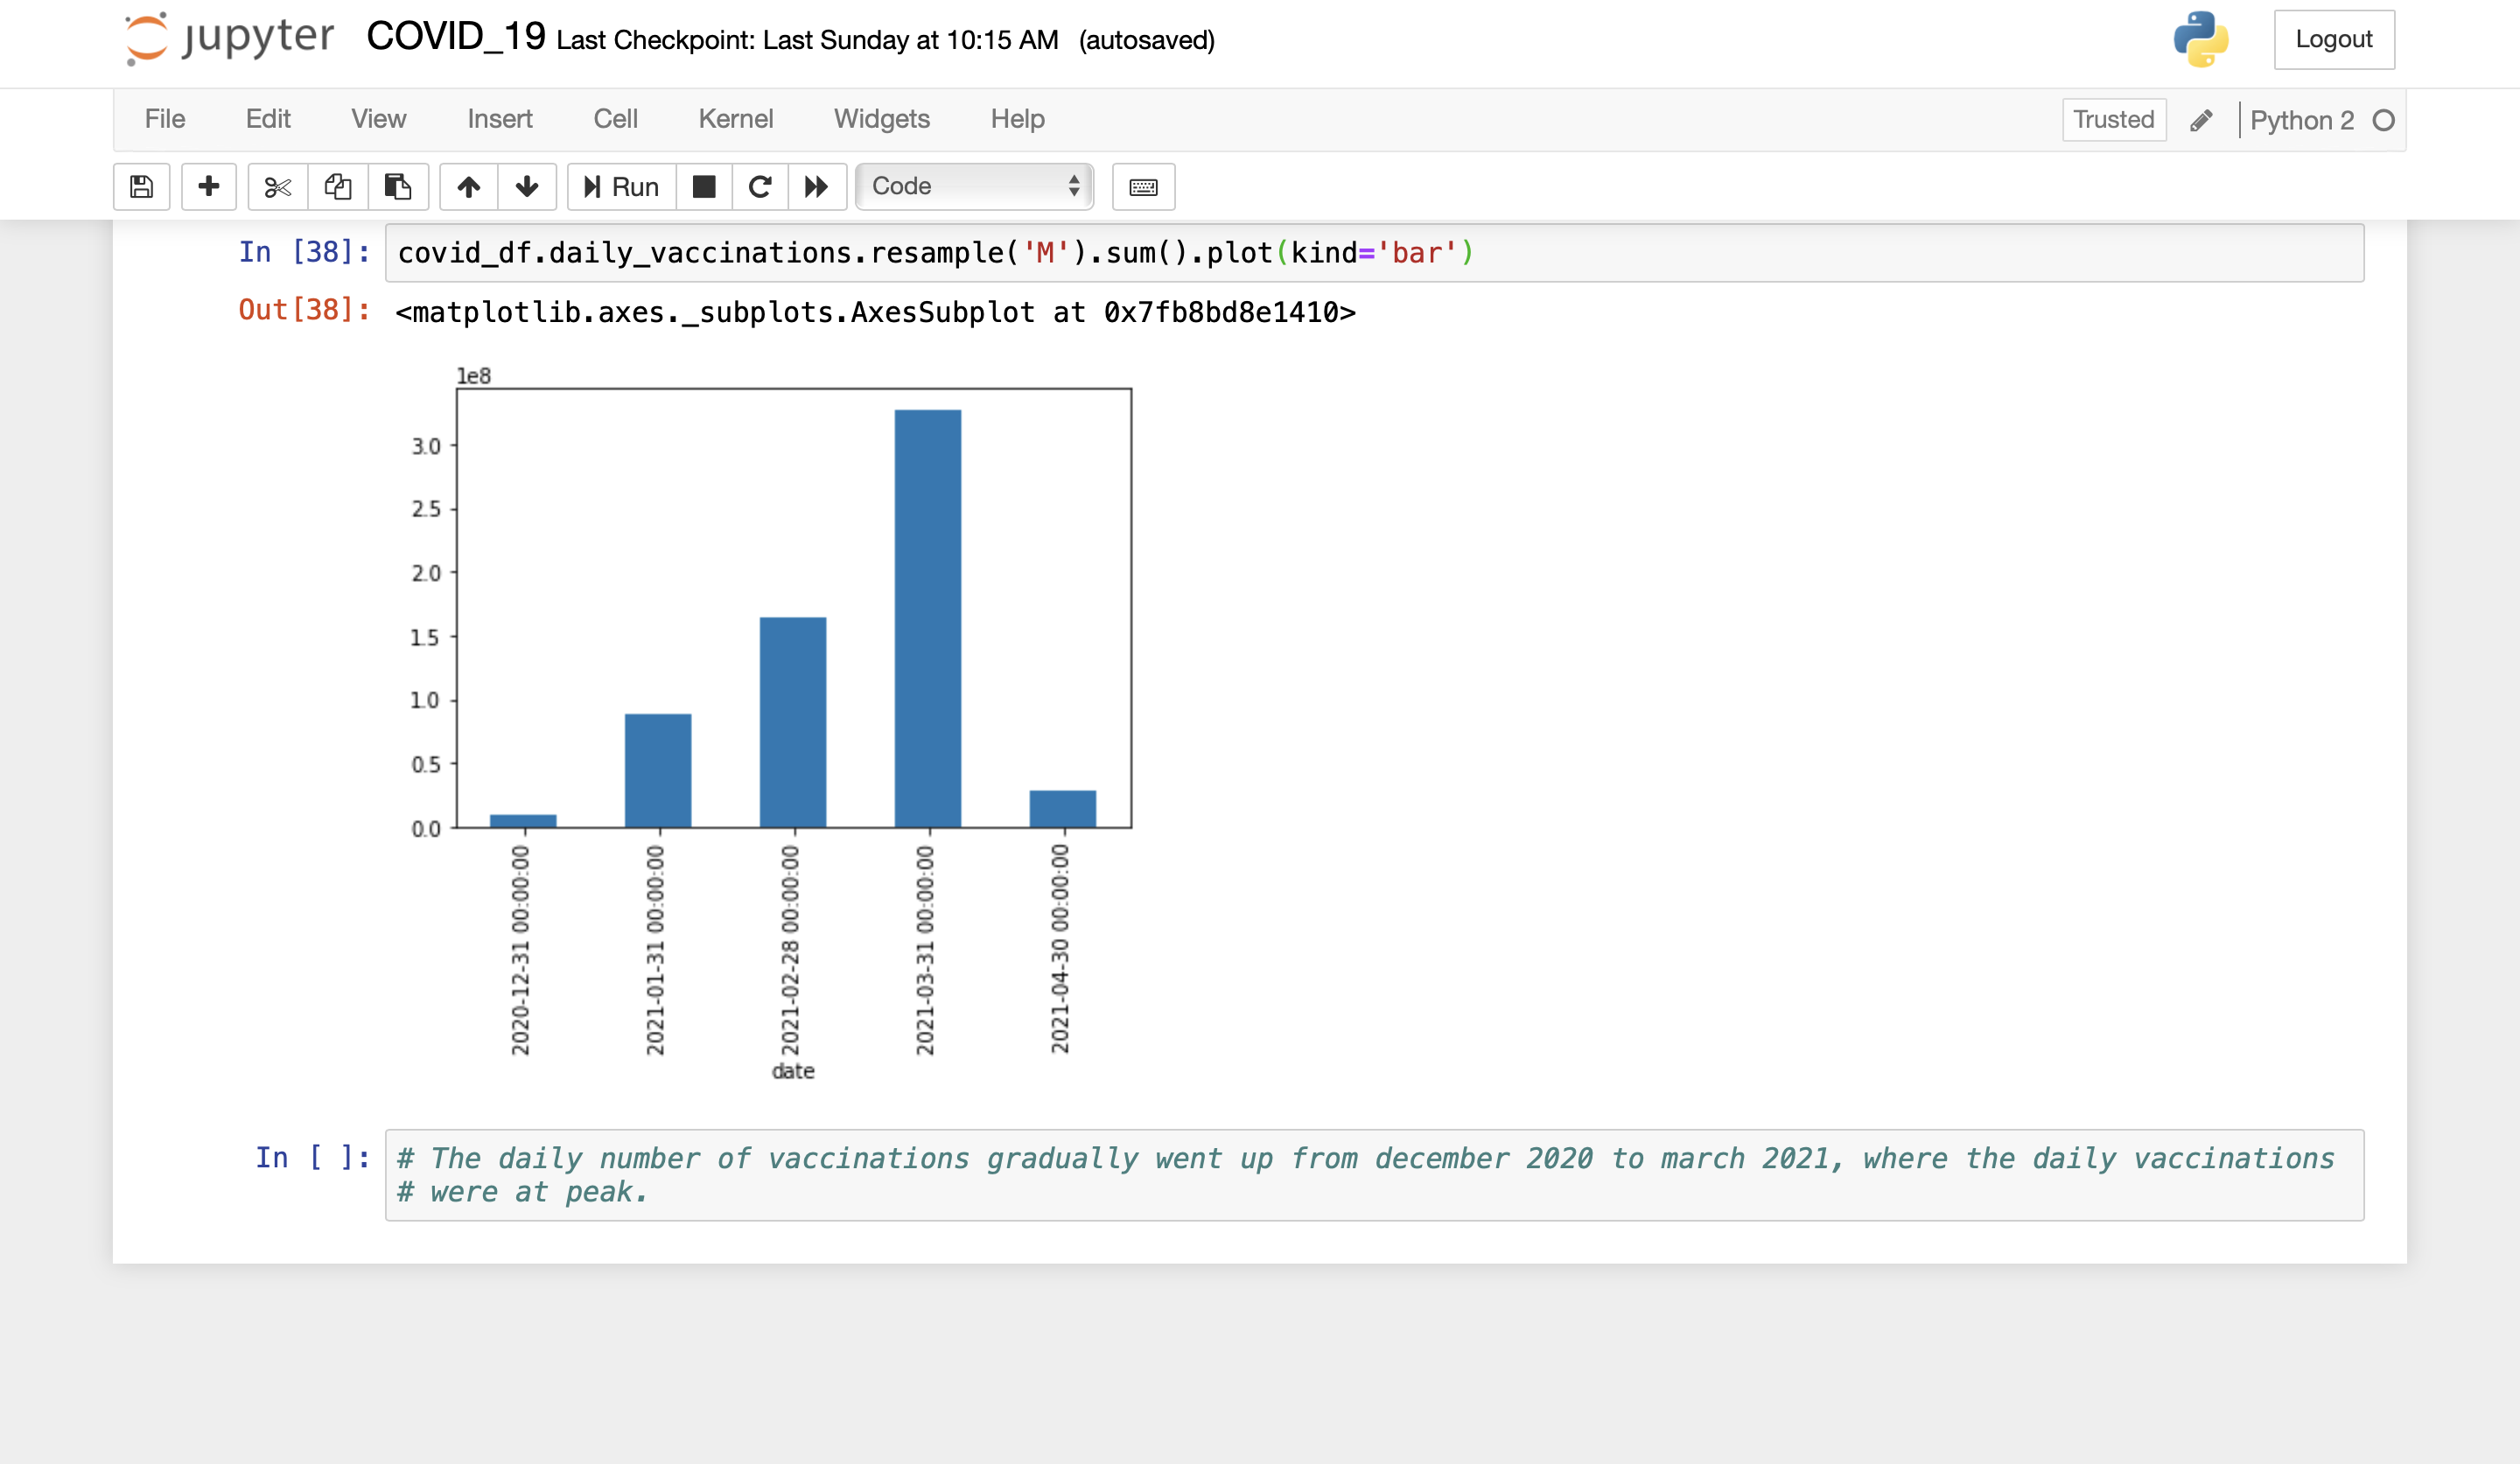Open the File menu
The image size is (2520, 1464).
pyautogui.click(x=165, y=119)
